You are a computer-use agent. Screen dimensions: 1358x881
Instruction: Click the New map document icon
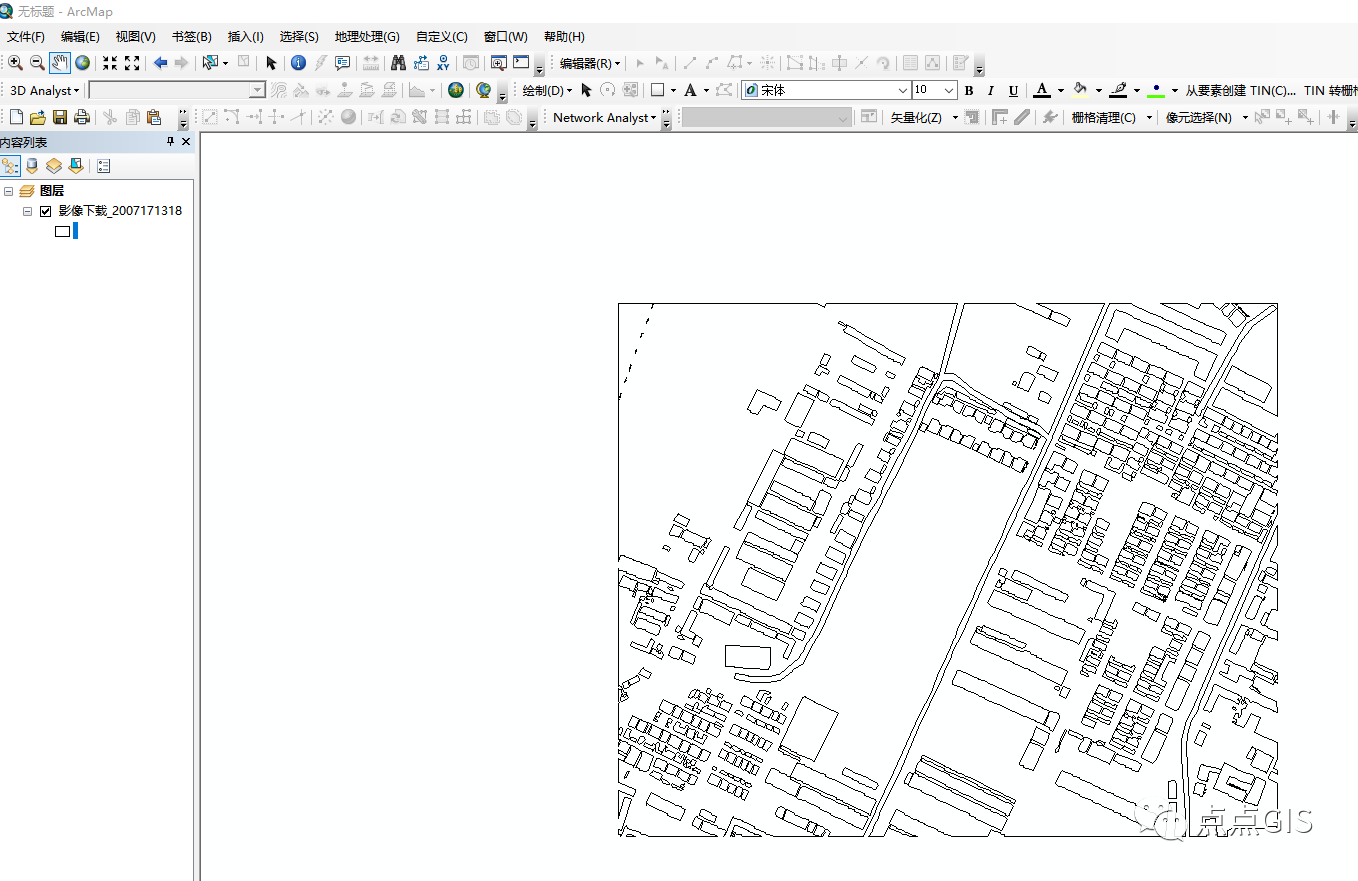[16, 117]
